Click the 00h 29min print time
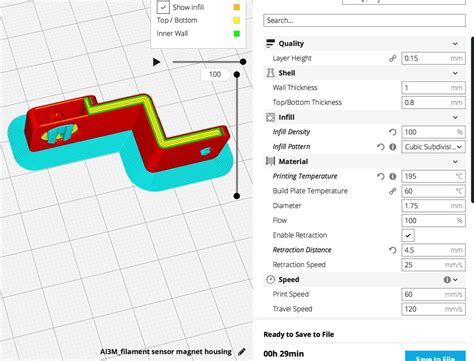 click(x=283, y=354)
